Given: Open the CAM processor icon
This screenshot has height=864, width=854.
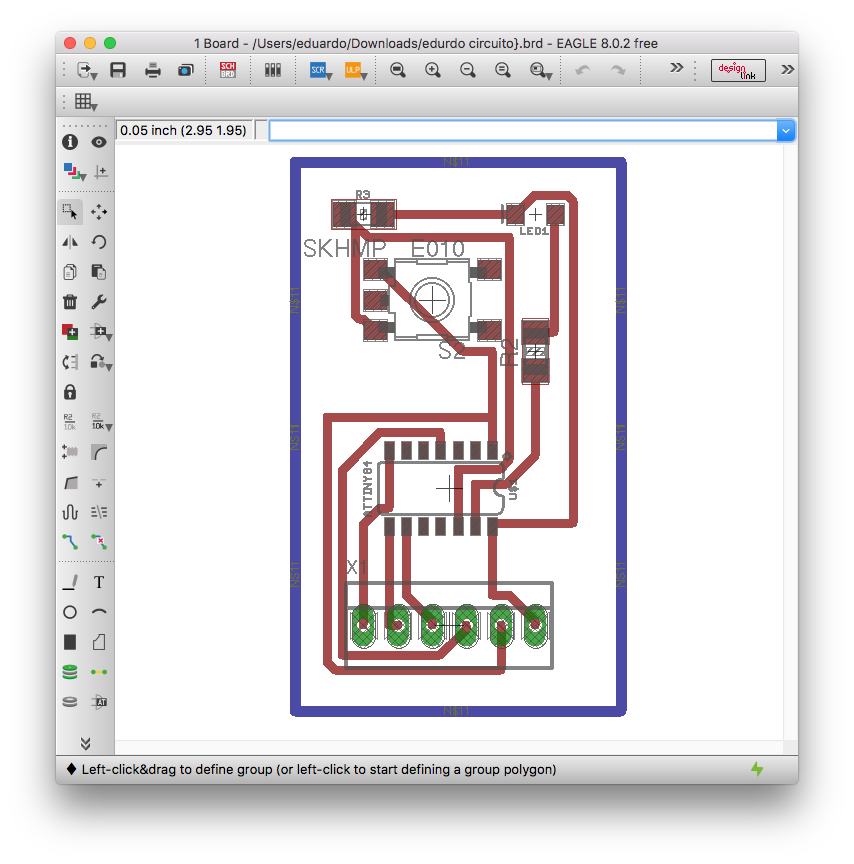Looking at the screenshot, I should (x=186, y=70).
